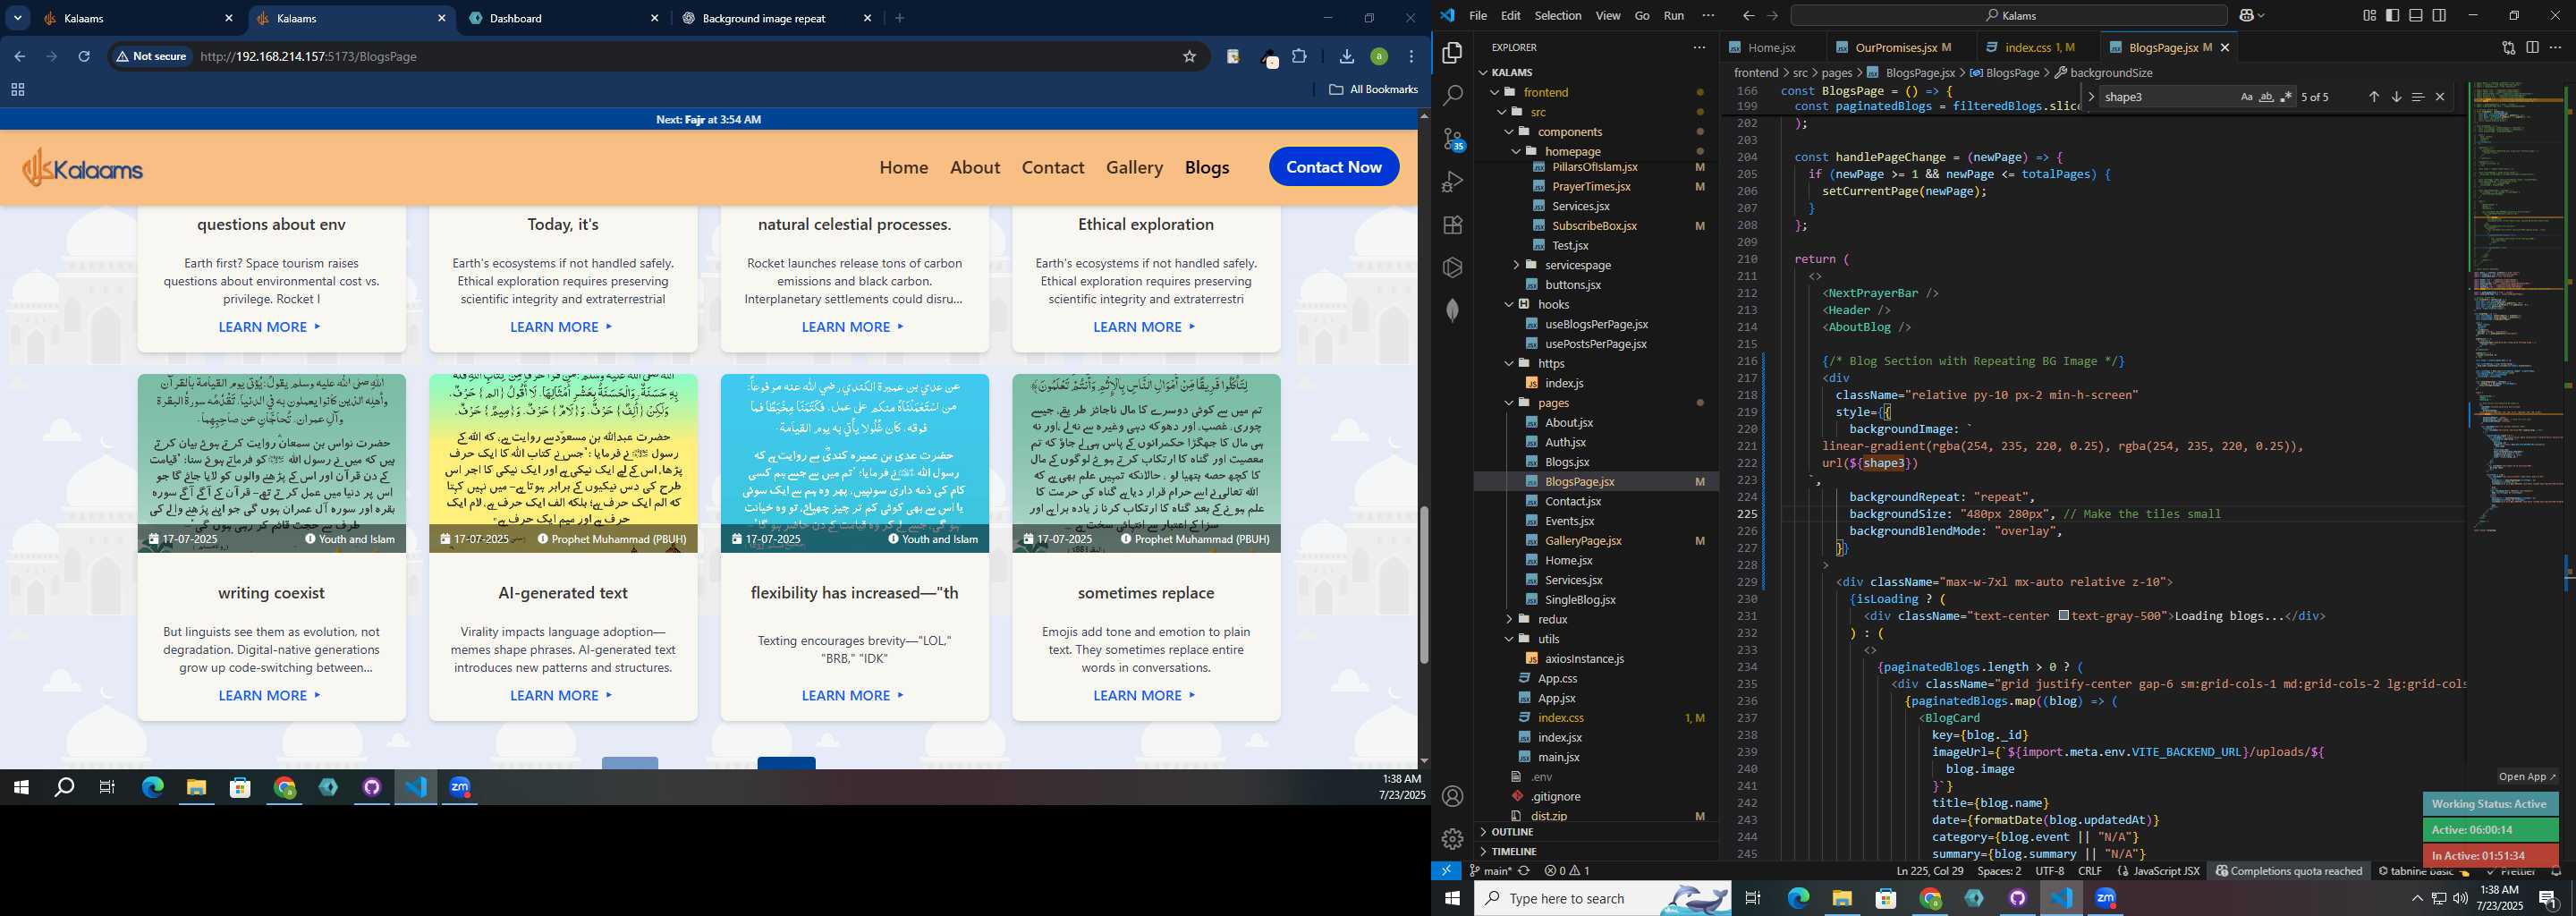Toggle Secondary Side Bar visibility
The height and width of the screenshot is (916, 2576).
coord(2440,16)
